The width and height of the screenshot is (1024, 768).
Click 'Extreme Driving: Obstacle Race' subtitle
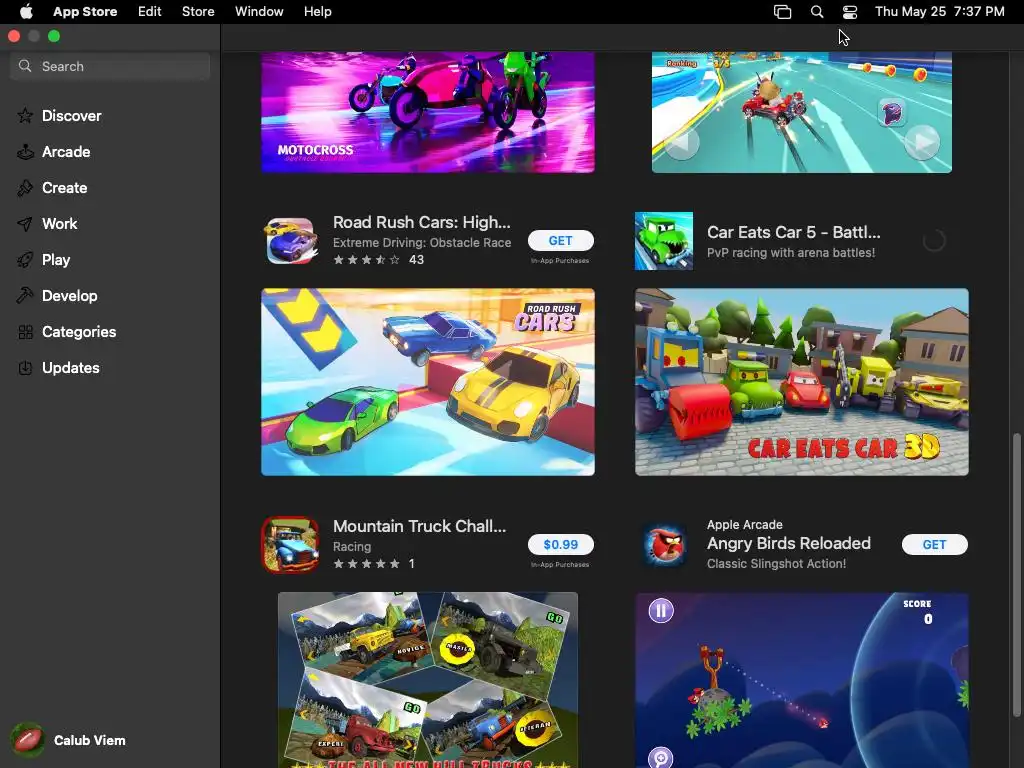(422, 242)
